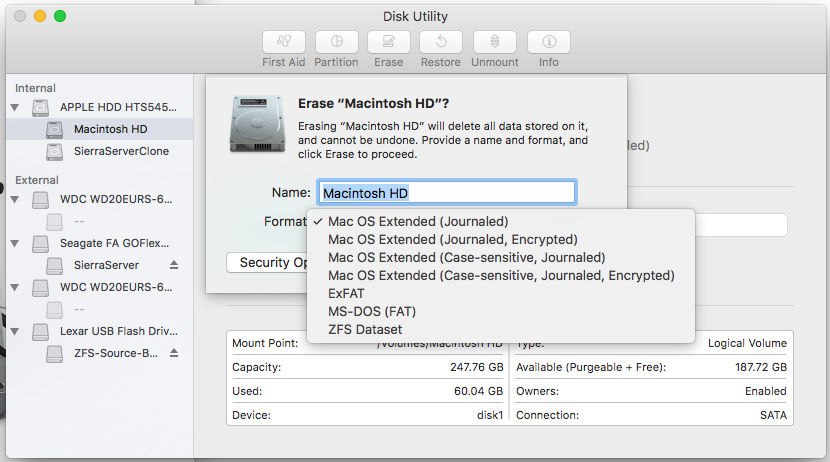Click the Seagate FA GOFlex drive icon

pos(40,243)
